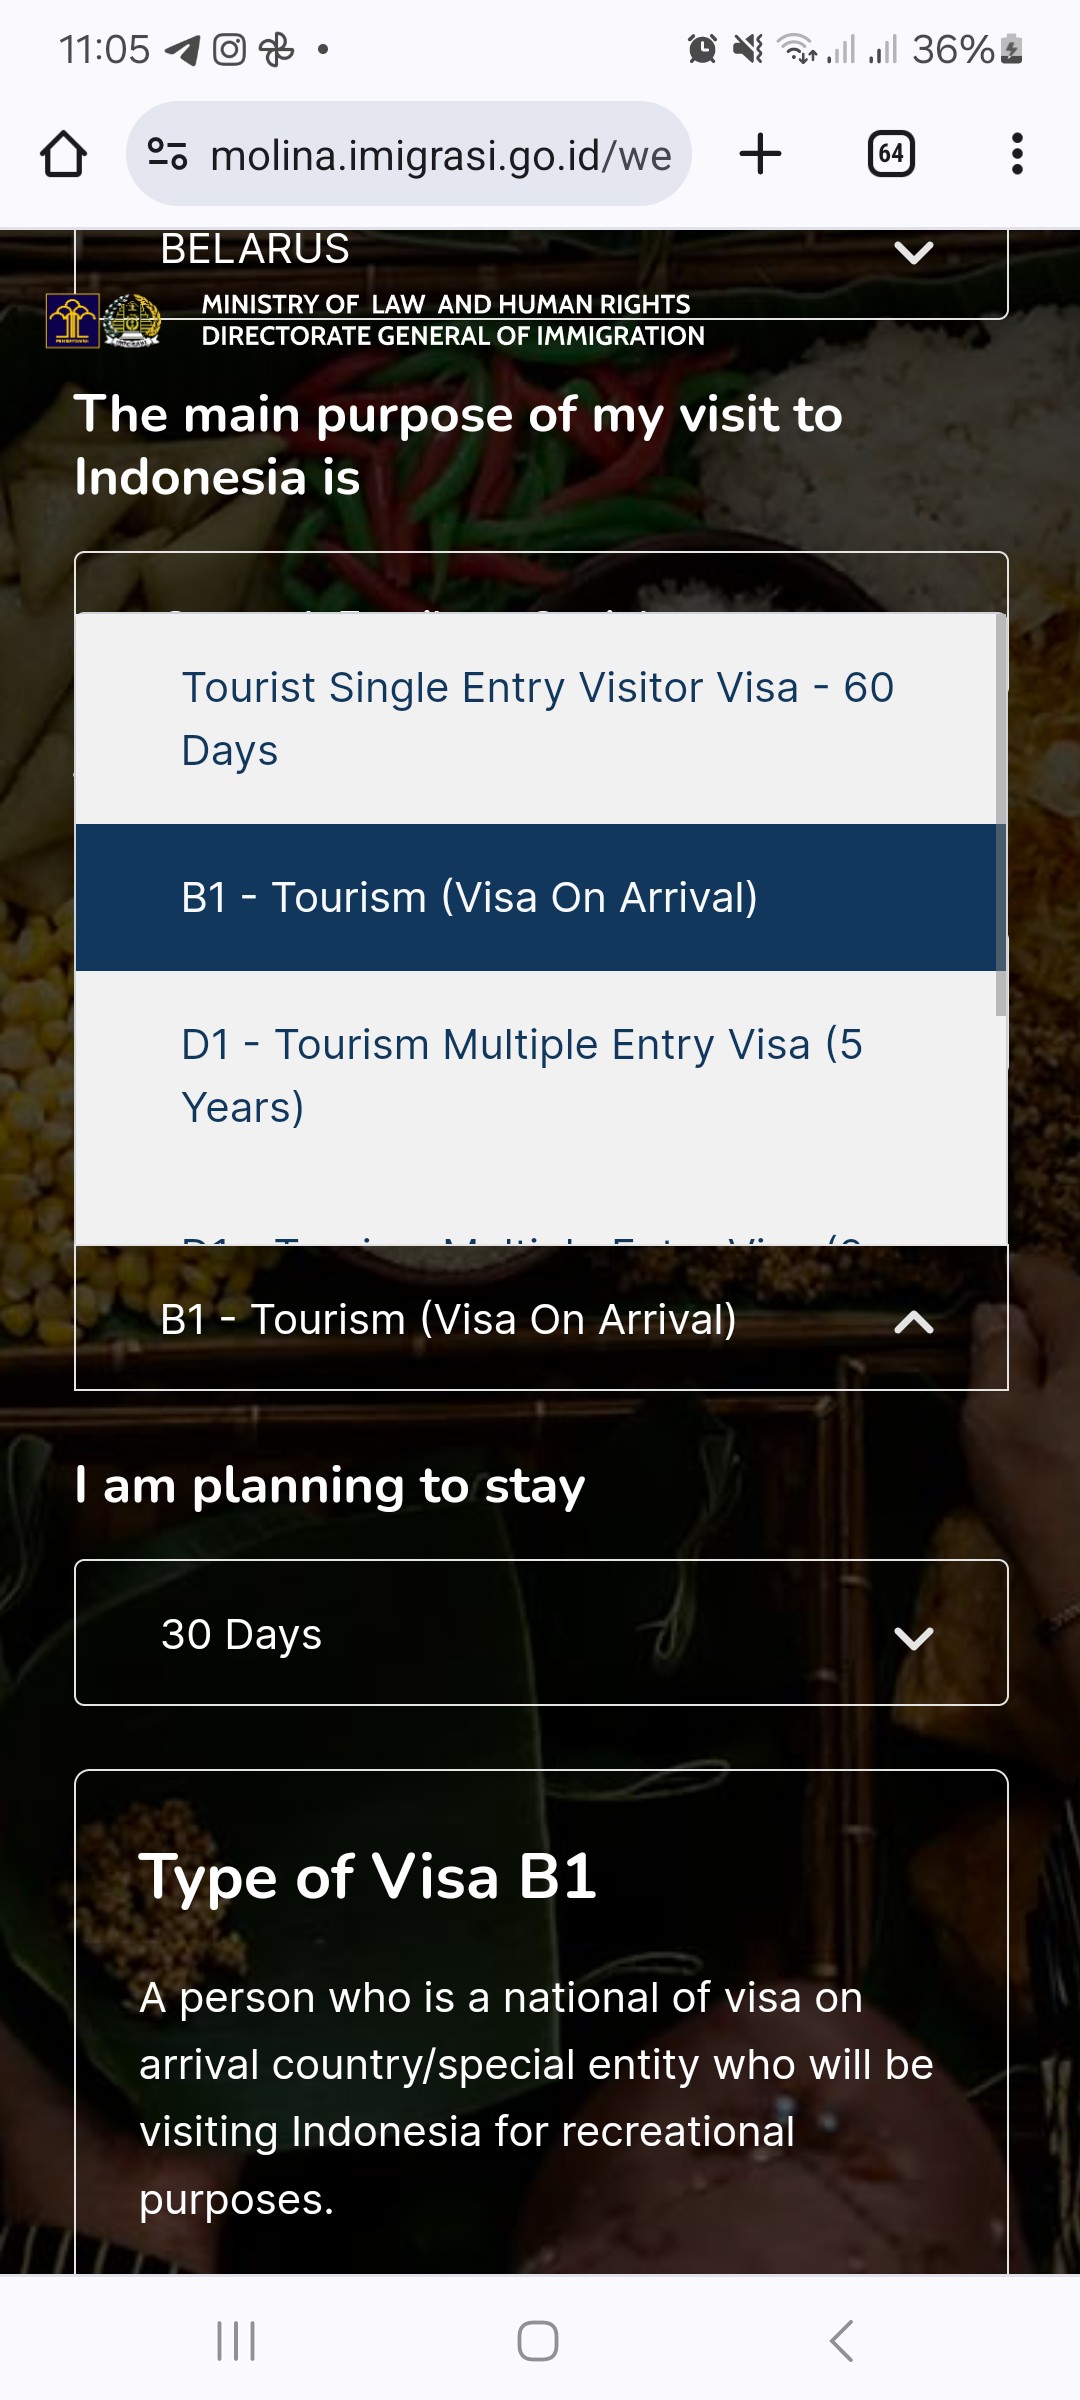
Task: Select Tourist Single Entry Visitor Visa option
Action: (536, 719)
